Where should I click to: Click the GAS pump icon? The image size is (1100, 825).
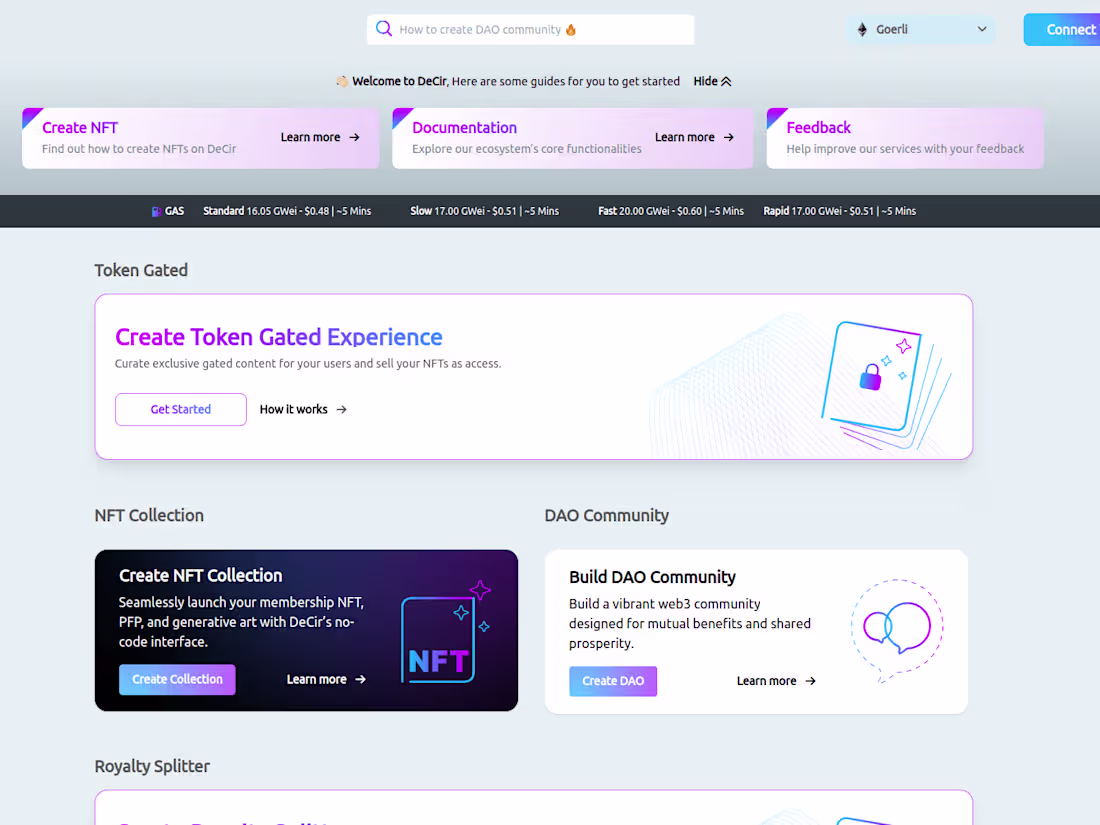click(156, 211)
